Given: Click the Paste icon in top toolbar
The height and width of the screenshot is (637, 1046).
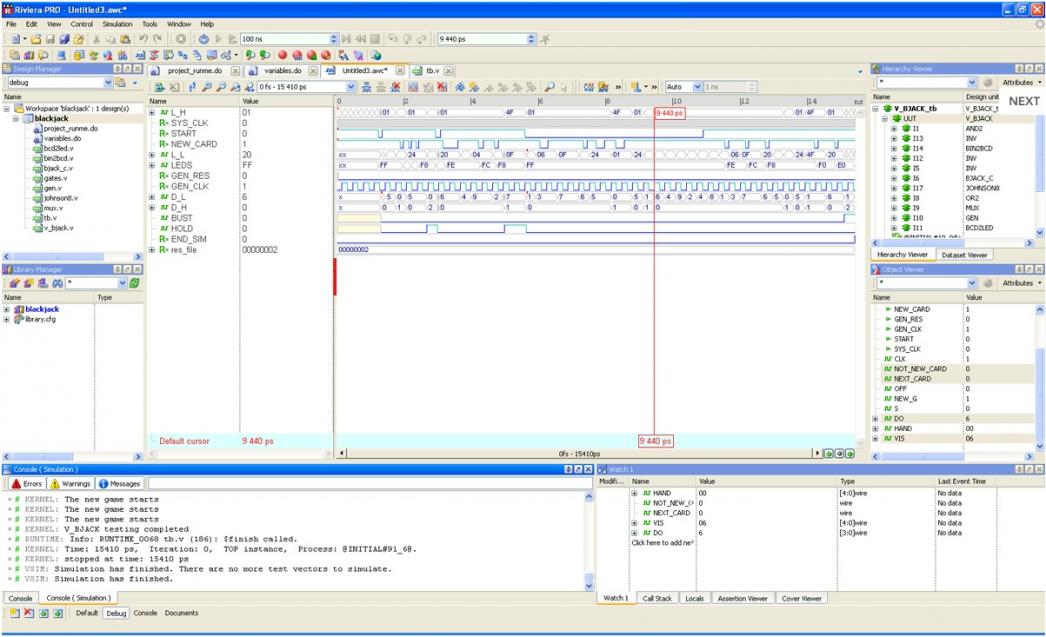Looking at the screenshot, I should [x=125, y=39].
